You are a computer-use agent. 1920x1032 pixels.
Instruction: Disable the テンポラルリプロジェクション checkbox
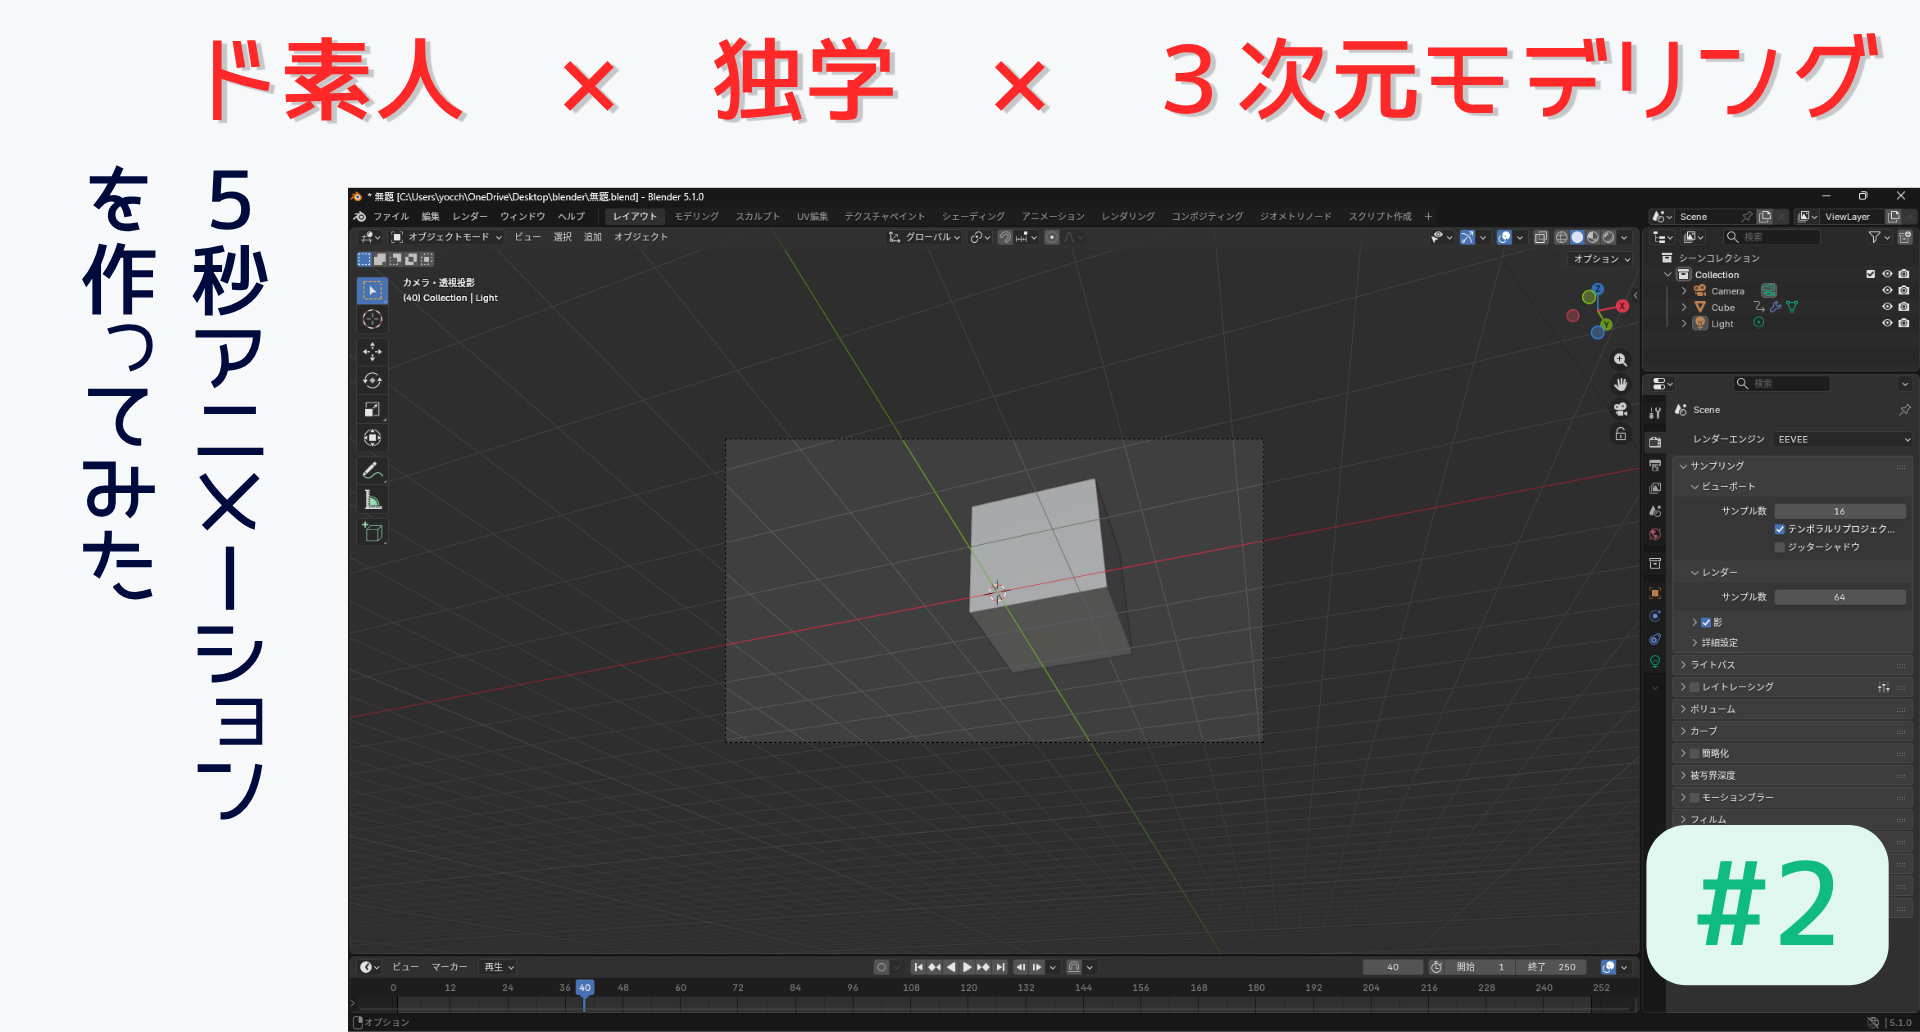tap(1780, 529)
